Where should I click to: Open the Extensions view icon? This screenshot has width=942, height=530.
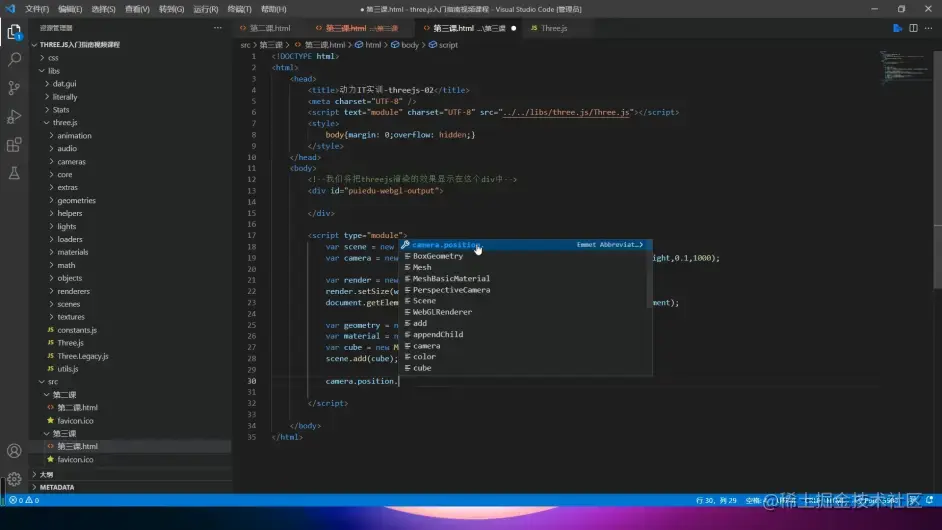[14, 145]
